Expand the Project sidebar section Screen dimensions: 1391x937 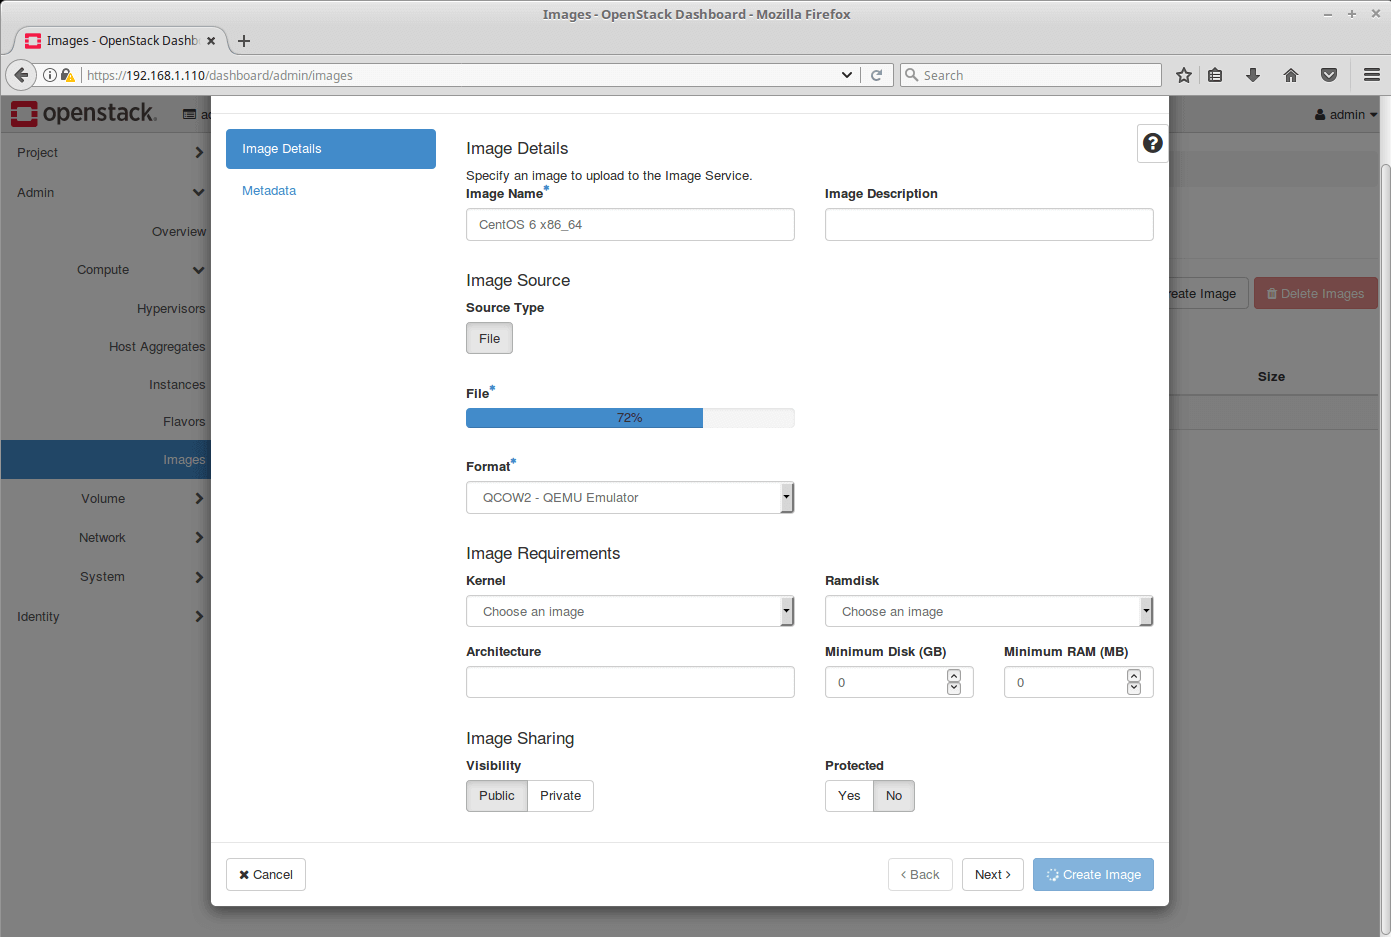pyautogui.click(x=105, y=153)
